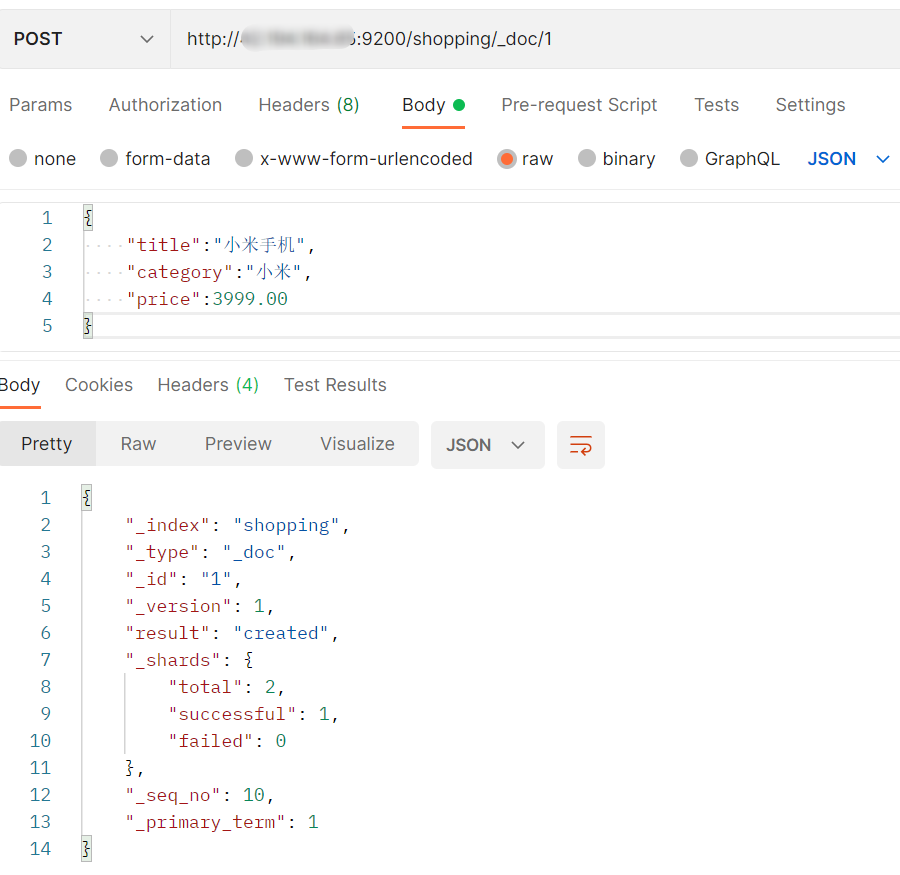900x875 pixels.
Task: Open the Pre-request Script tab
Action: click(x=579, y=105)
